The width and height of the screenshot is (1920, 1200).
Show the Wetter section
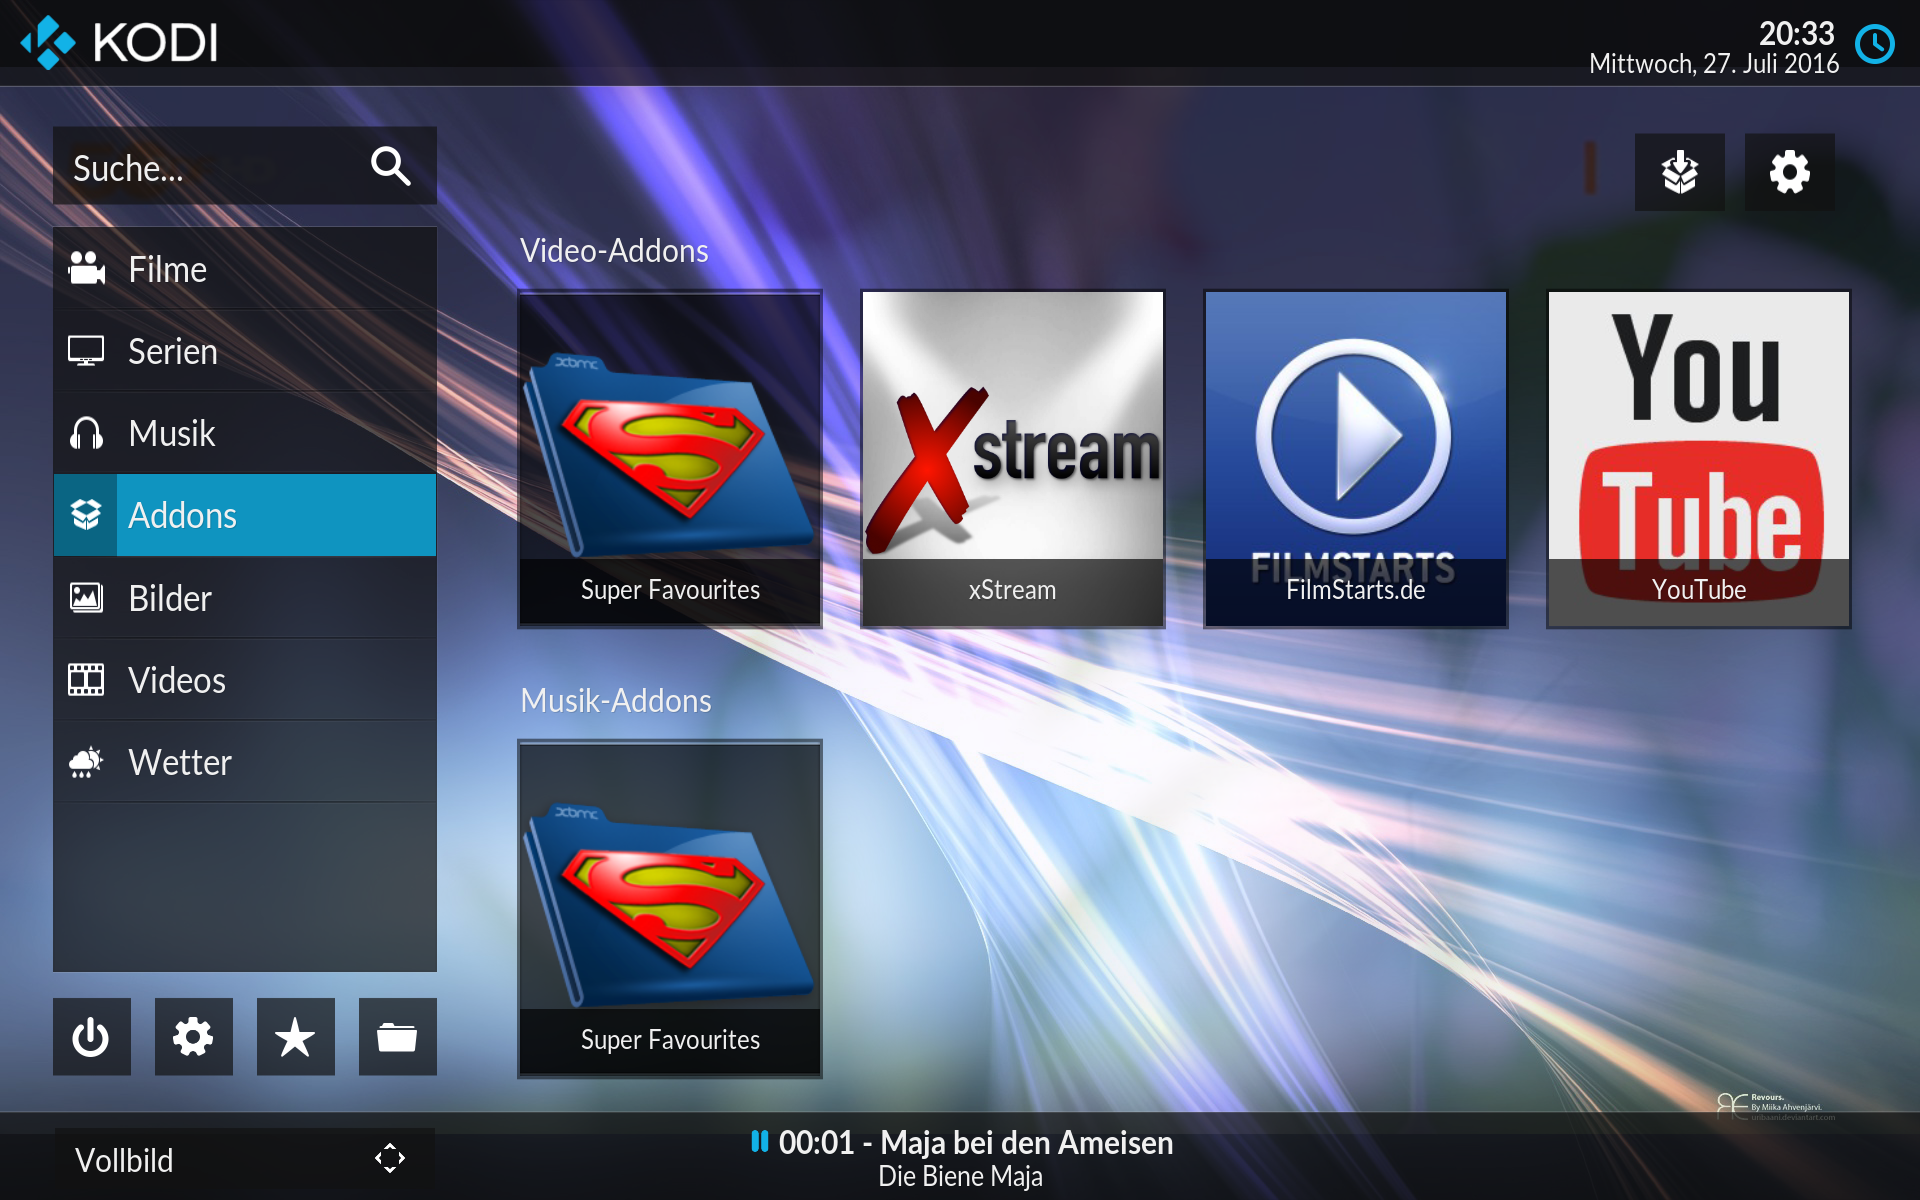point(245,762)
